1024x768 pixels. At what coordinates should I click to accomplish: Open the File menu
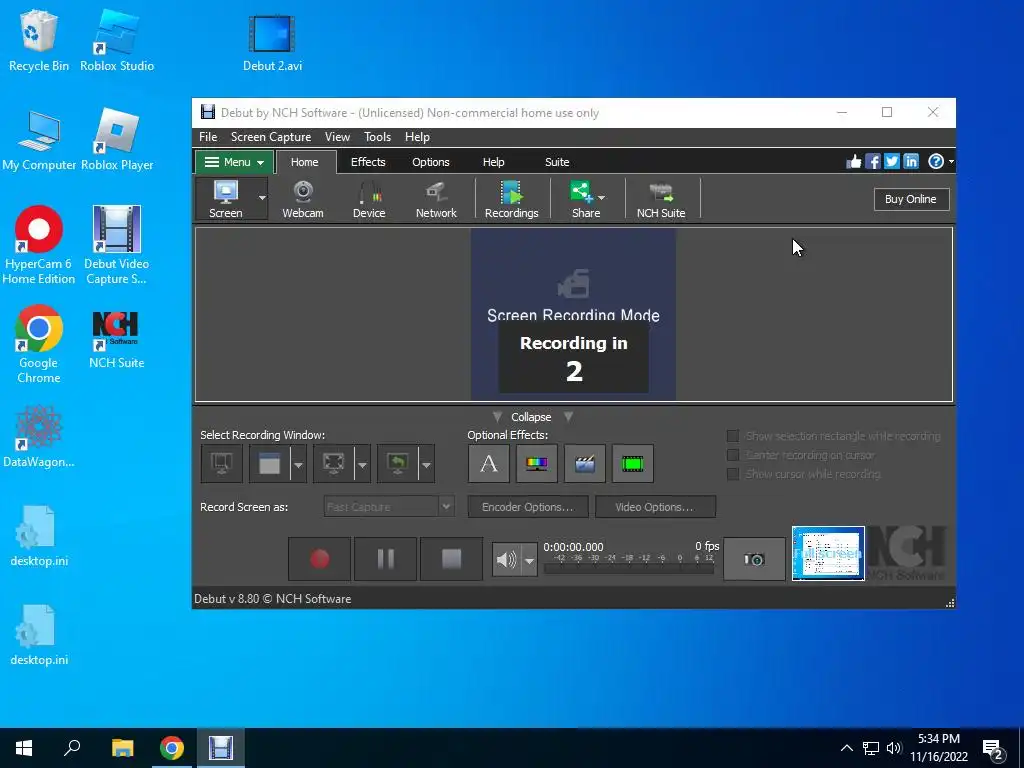208,137
